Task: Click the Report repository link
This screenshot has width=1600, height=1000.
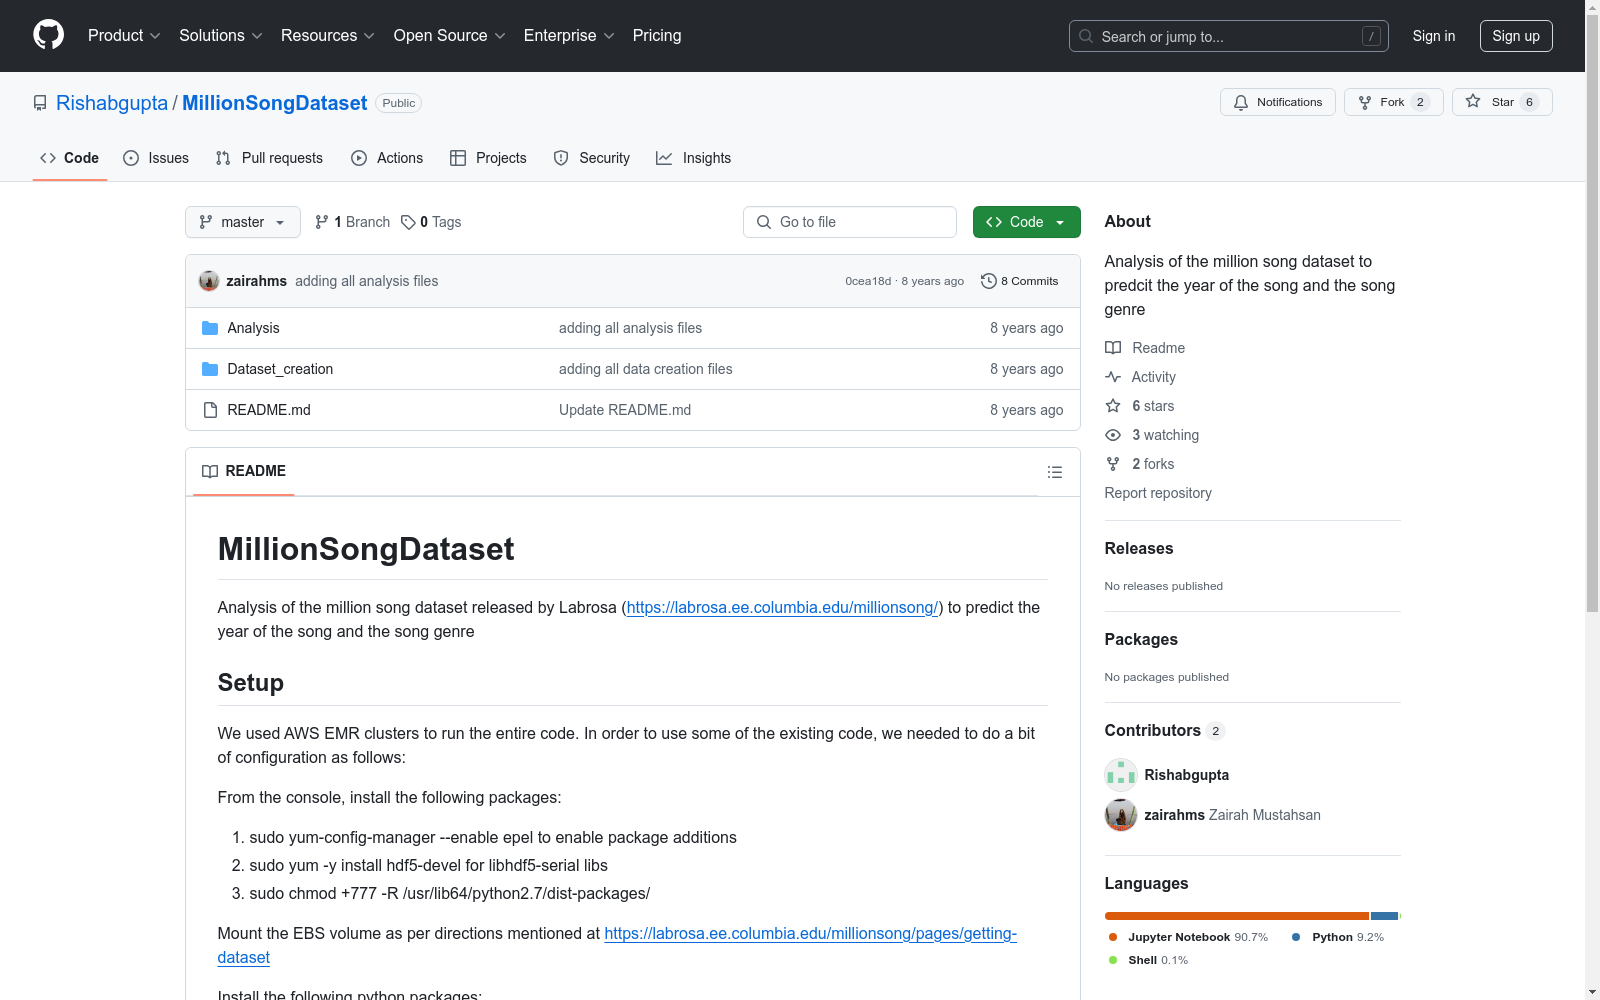Action: (1158, 493)
